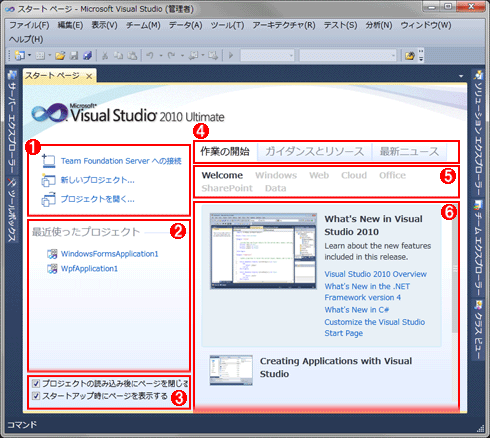Open the クラス ビュー side panel
Screen dimensions: 490x438
[x=478, y=330]
